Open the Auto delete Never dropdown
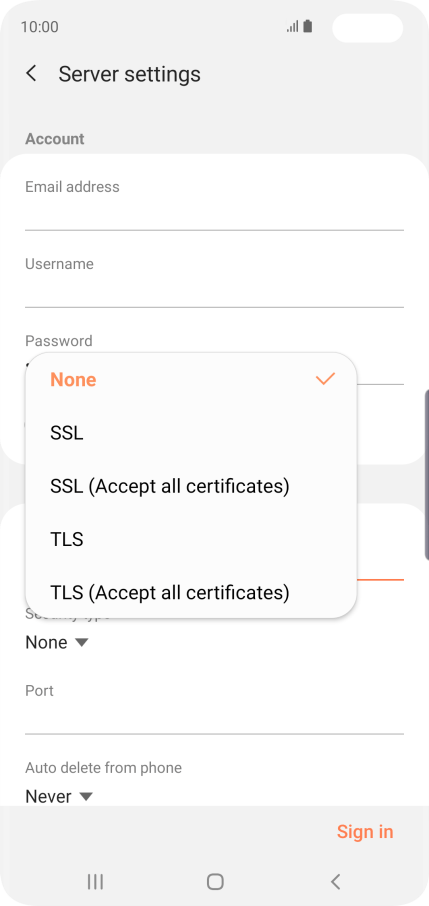429x906 pixels. pyautogui.click(x=59, y=796)
